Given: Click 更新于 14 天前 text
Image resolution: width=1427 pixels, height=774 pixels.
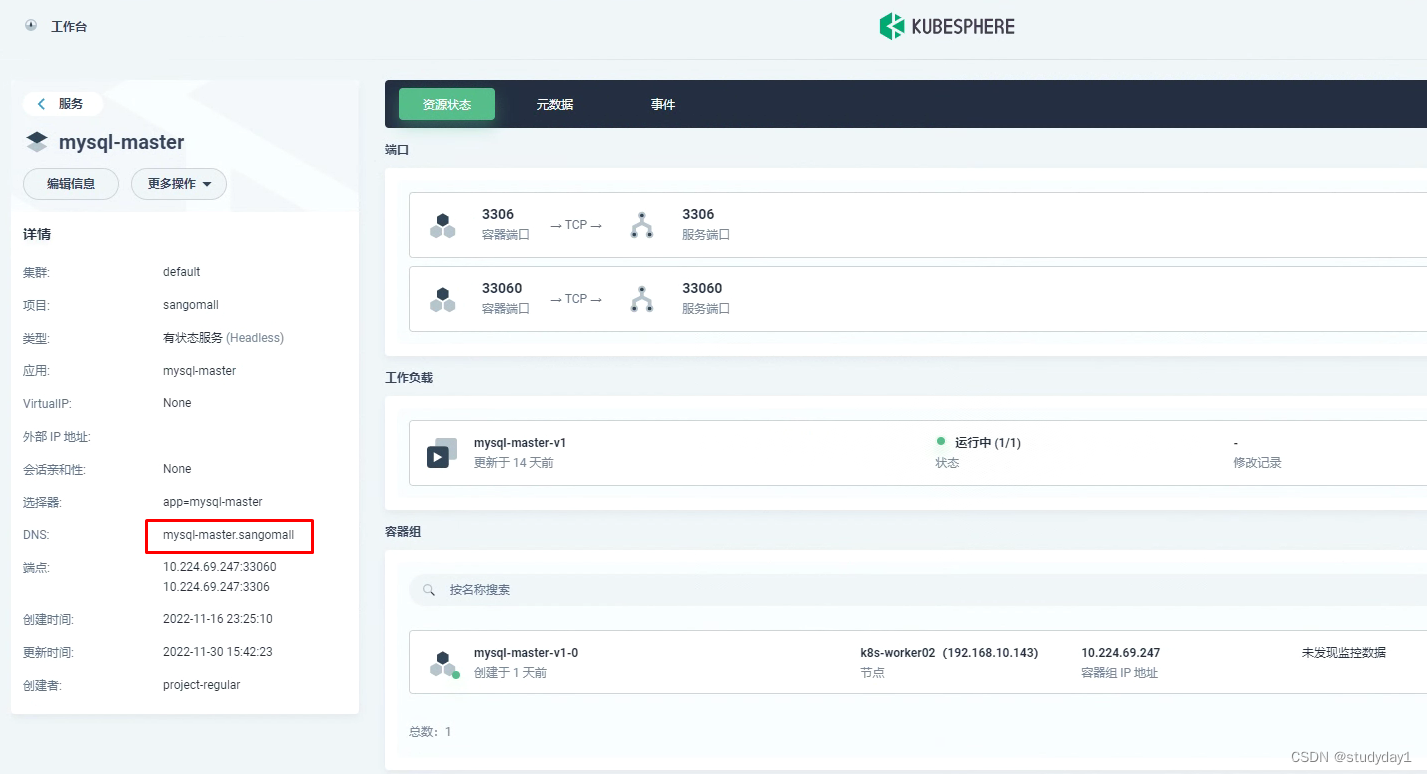Looking at the screenshot, I should 514,463.
